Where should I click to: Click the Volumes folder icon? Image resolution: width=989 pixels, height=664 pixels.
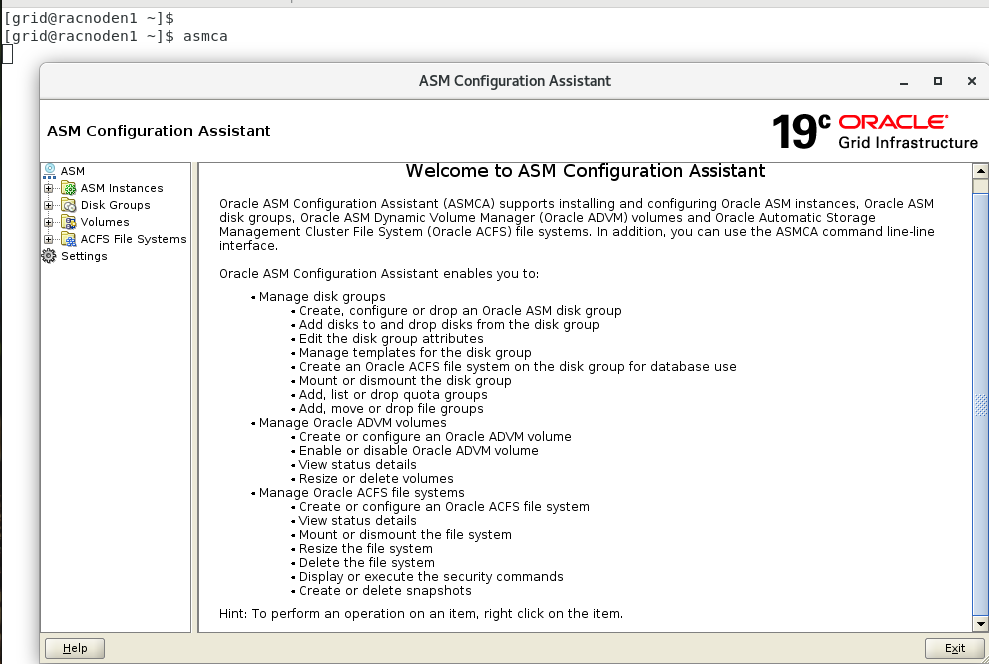[69, 222]
